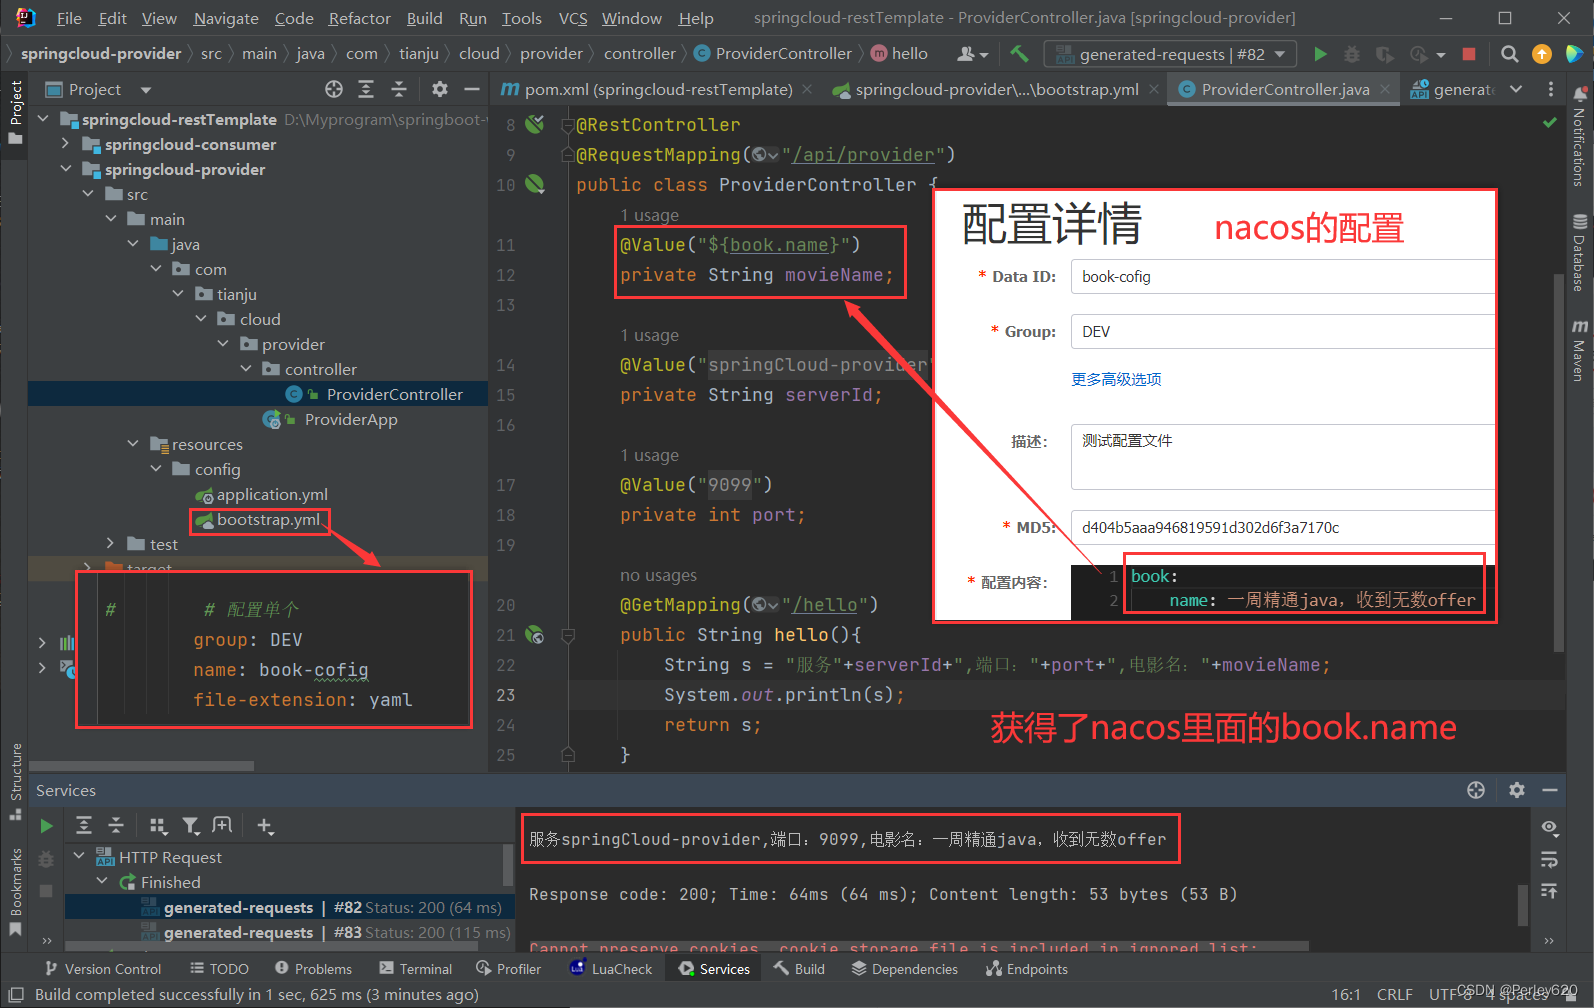
Task: Collapse all nodes in Services toolbar
Action: coord(116,825)
